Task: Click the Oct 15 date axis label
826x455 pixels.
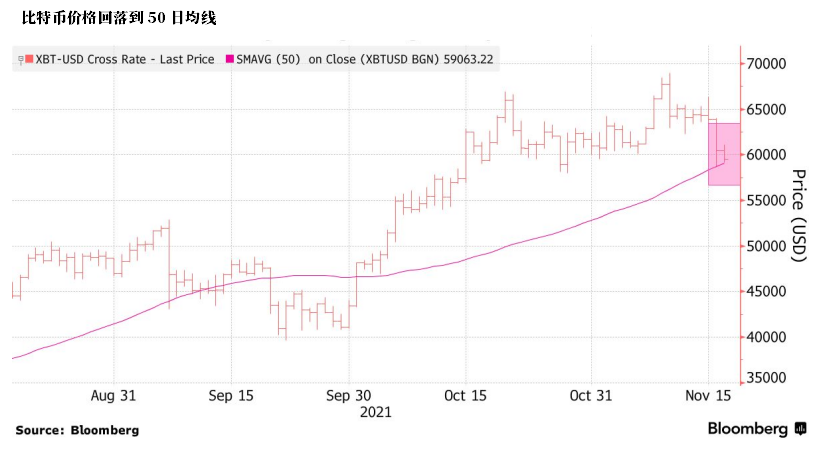Action: 467,395
